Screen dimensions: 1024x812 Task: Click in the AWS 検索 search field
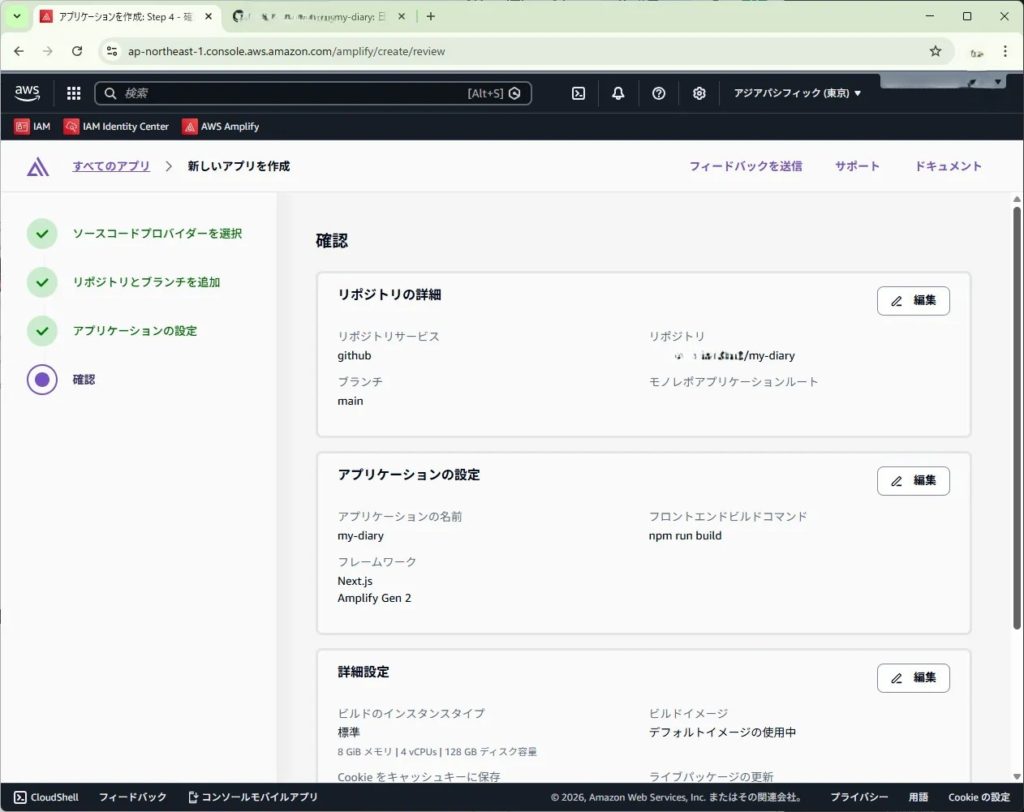tap(290, 93)
